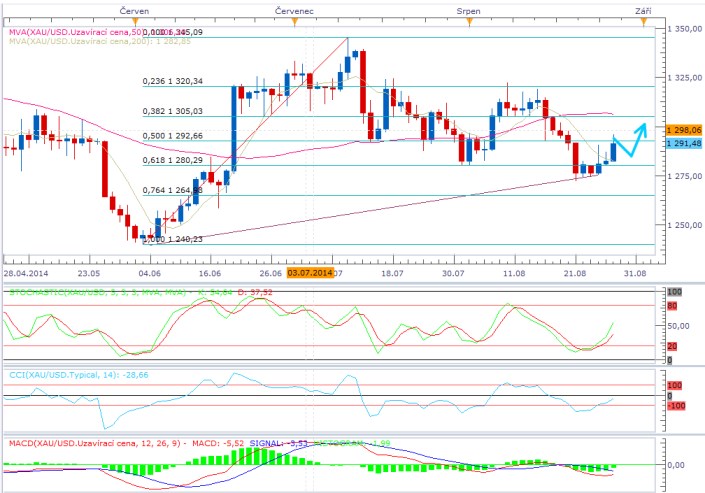Select the blue forecast arrow drawing

coord(631,139)
